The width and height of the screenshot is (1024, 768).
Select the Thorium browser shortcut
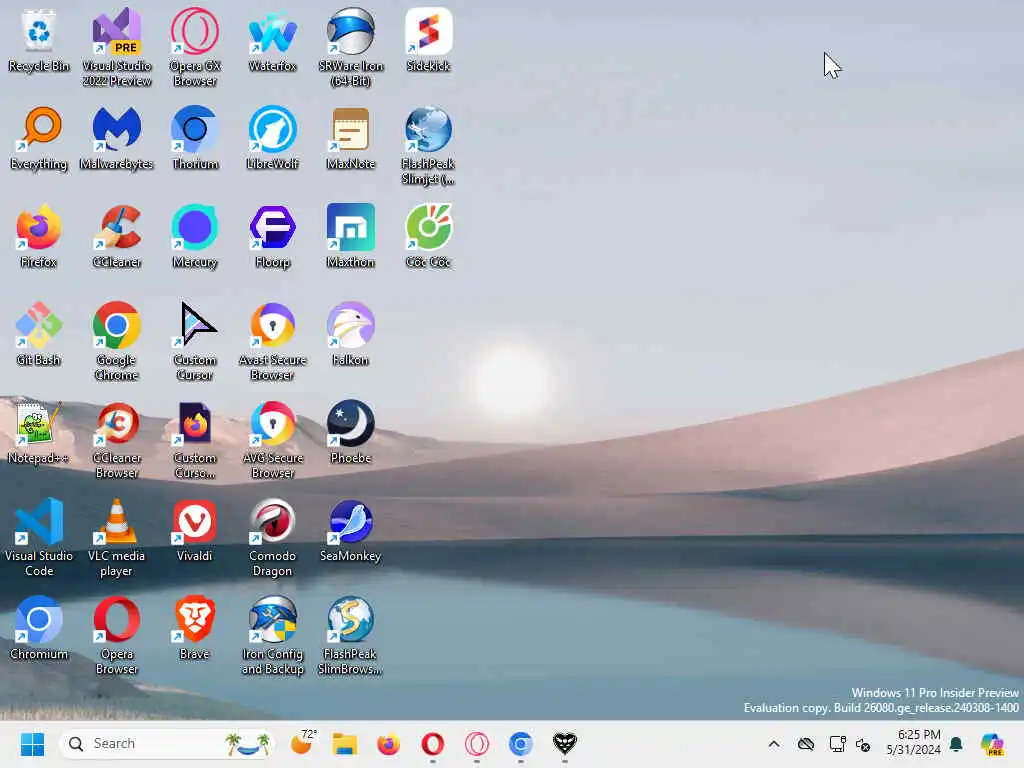click(x=195, y=138)
